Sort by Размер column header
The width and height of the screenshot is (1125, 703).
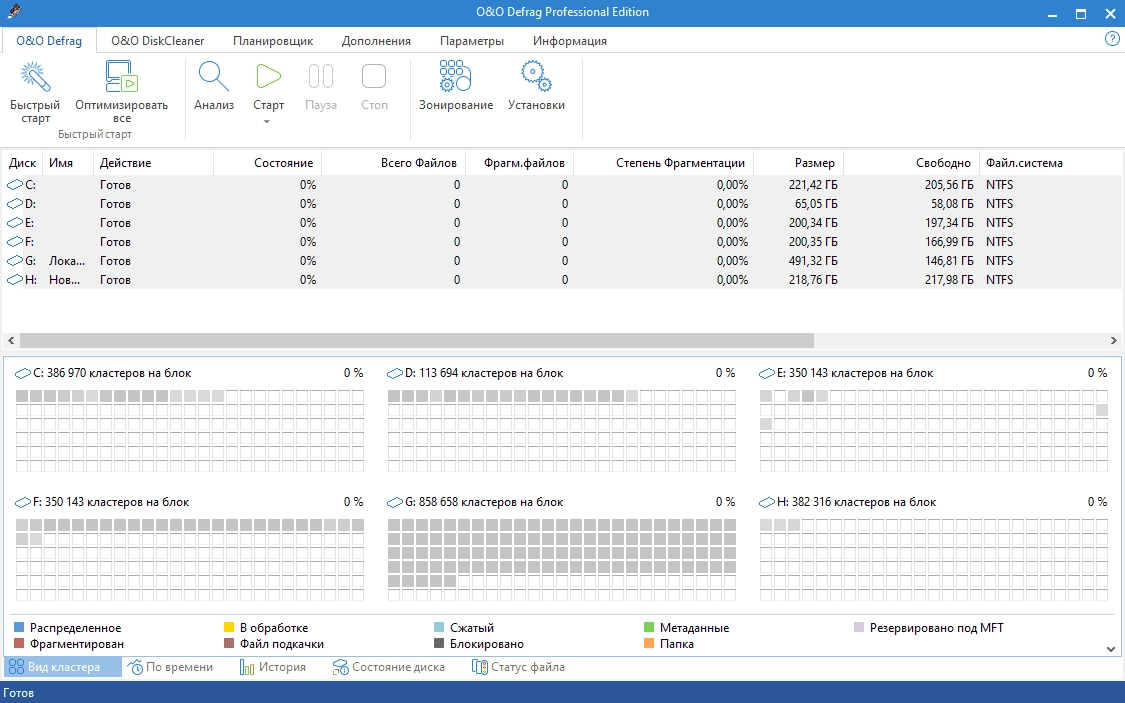coord(799,163)
